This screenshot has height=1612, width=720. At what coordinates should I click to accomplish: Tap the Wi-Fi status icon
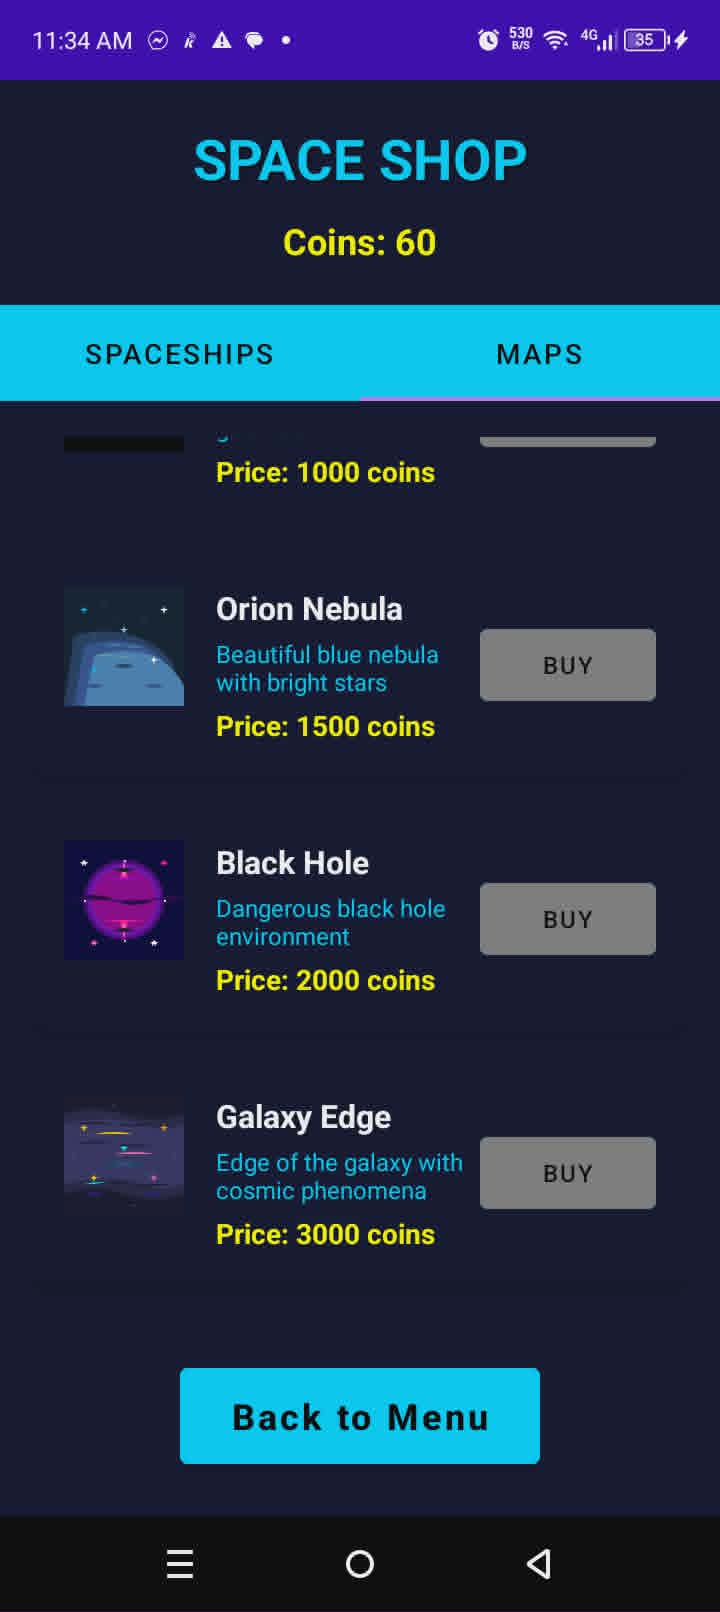556,40
